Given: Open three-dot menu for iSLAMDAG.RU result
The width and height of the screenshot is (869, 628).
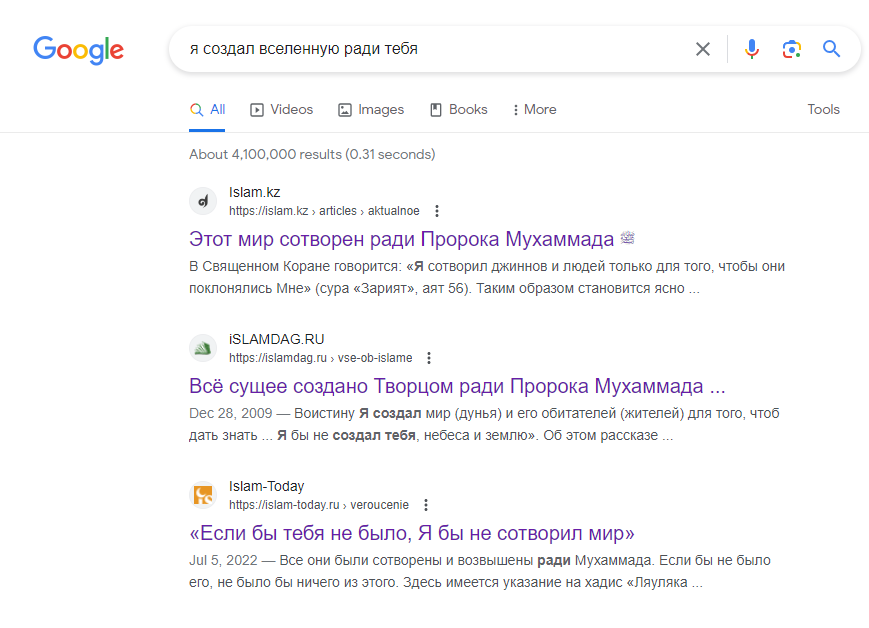Looking at the screenshot, I should pyautogui.click(x=429, y=357).
